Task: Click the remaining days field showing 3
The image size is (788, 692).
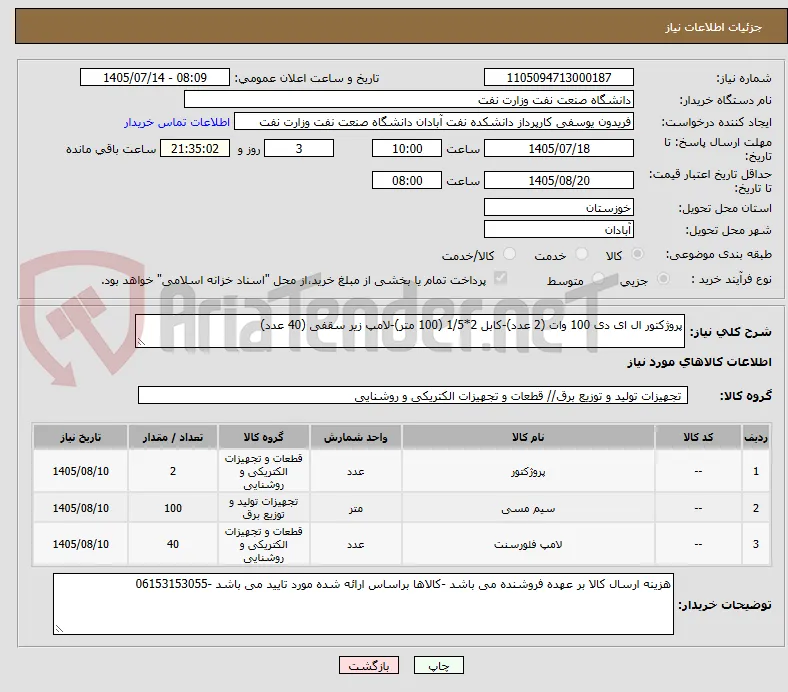Action: 299,148
